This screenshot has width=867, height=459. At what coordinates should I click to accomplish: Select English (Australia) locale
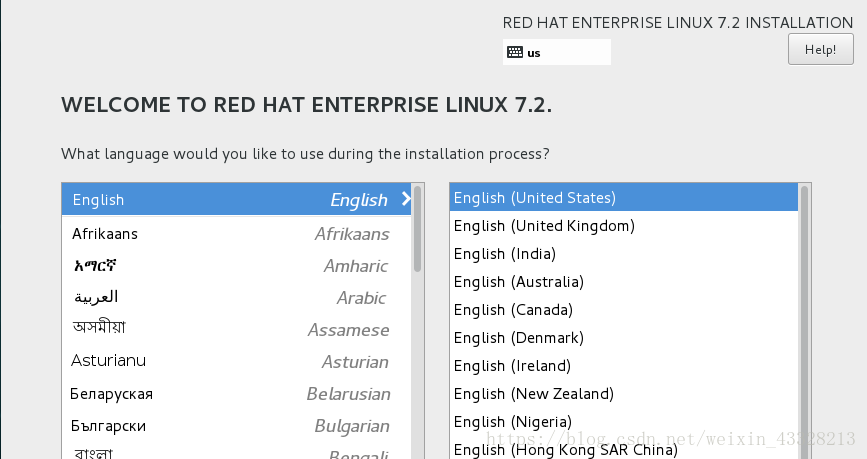(x=624, y=281)
